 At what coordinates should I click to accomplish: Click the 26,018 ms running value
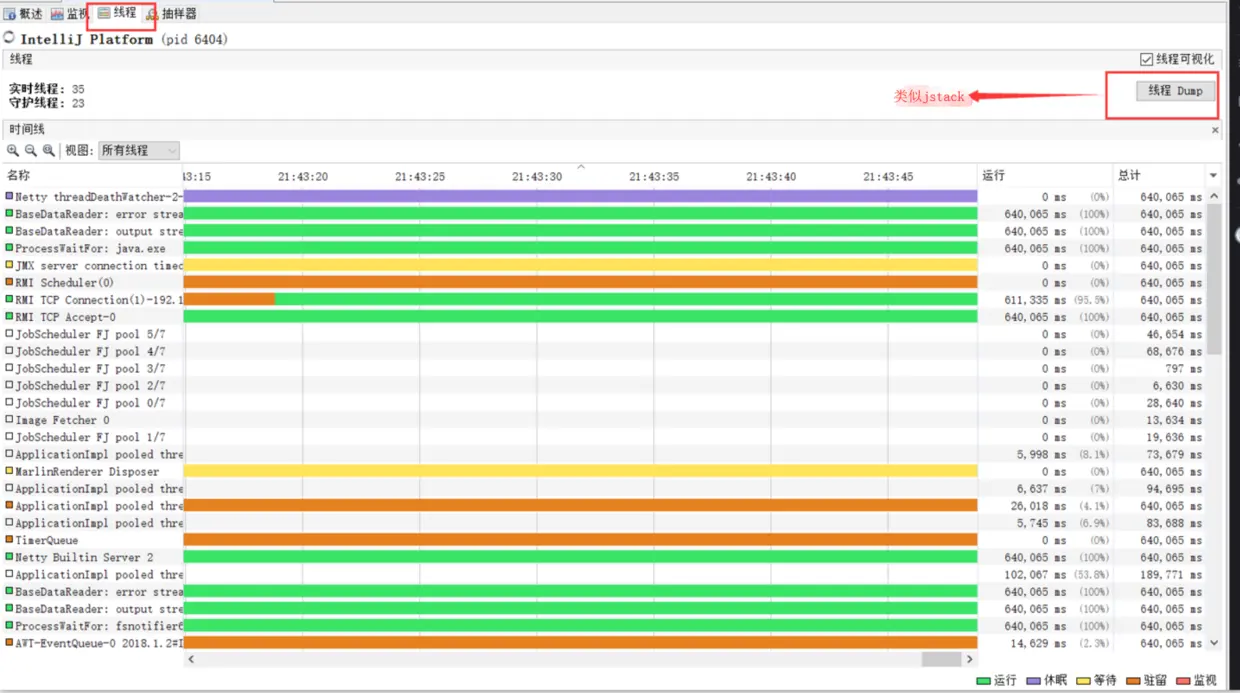click(1038, 506)
